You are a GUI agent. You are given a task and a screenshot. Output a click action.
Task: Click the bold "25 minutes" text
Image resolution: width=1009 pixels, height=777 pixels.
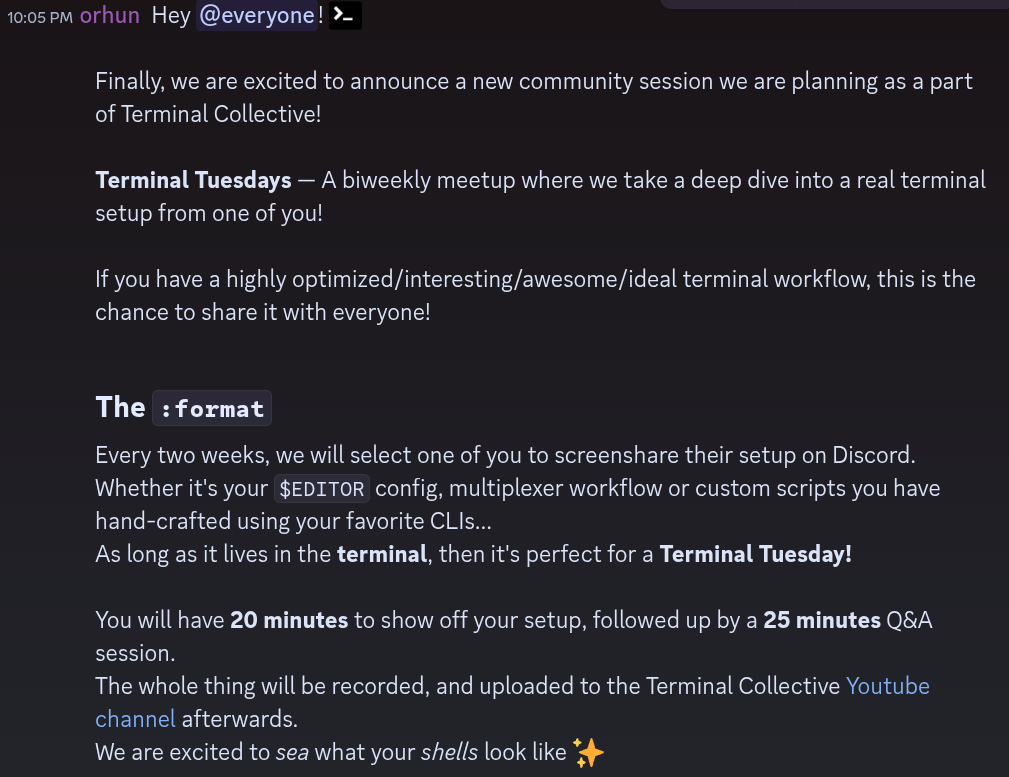click(822, 620)
